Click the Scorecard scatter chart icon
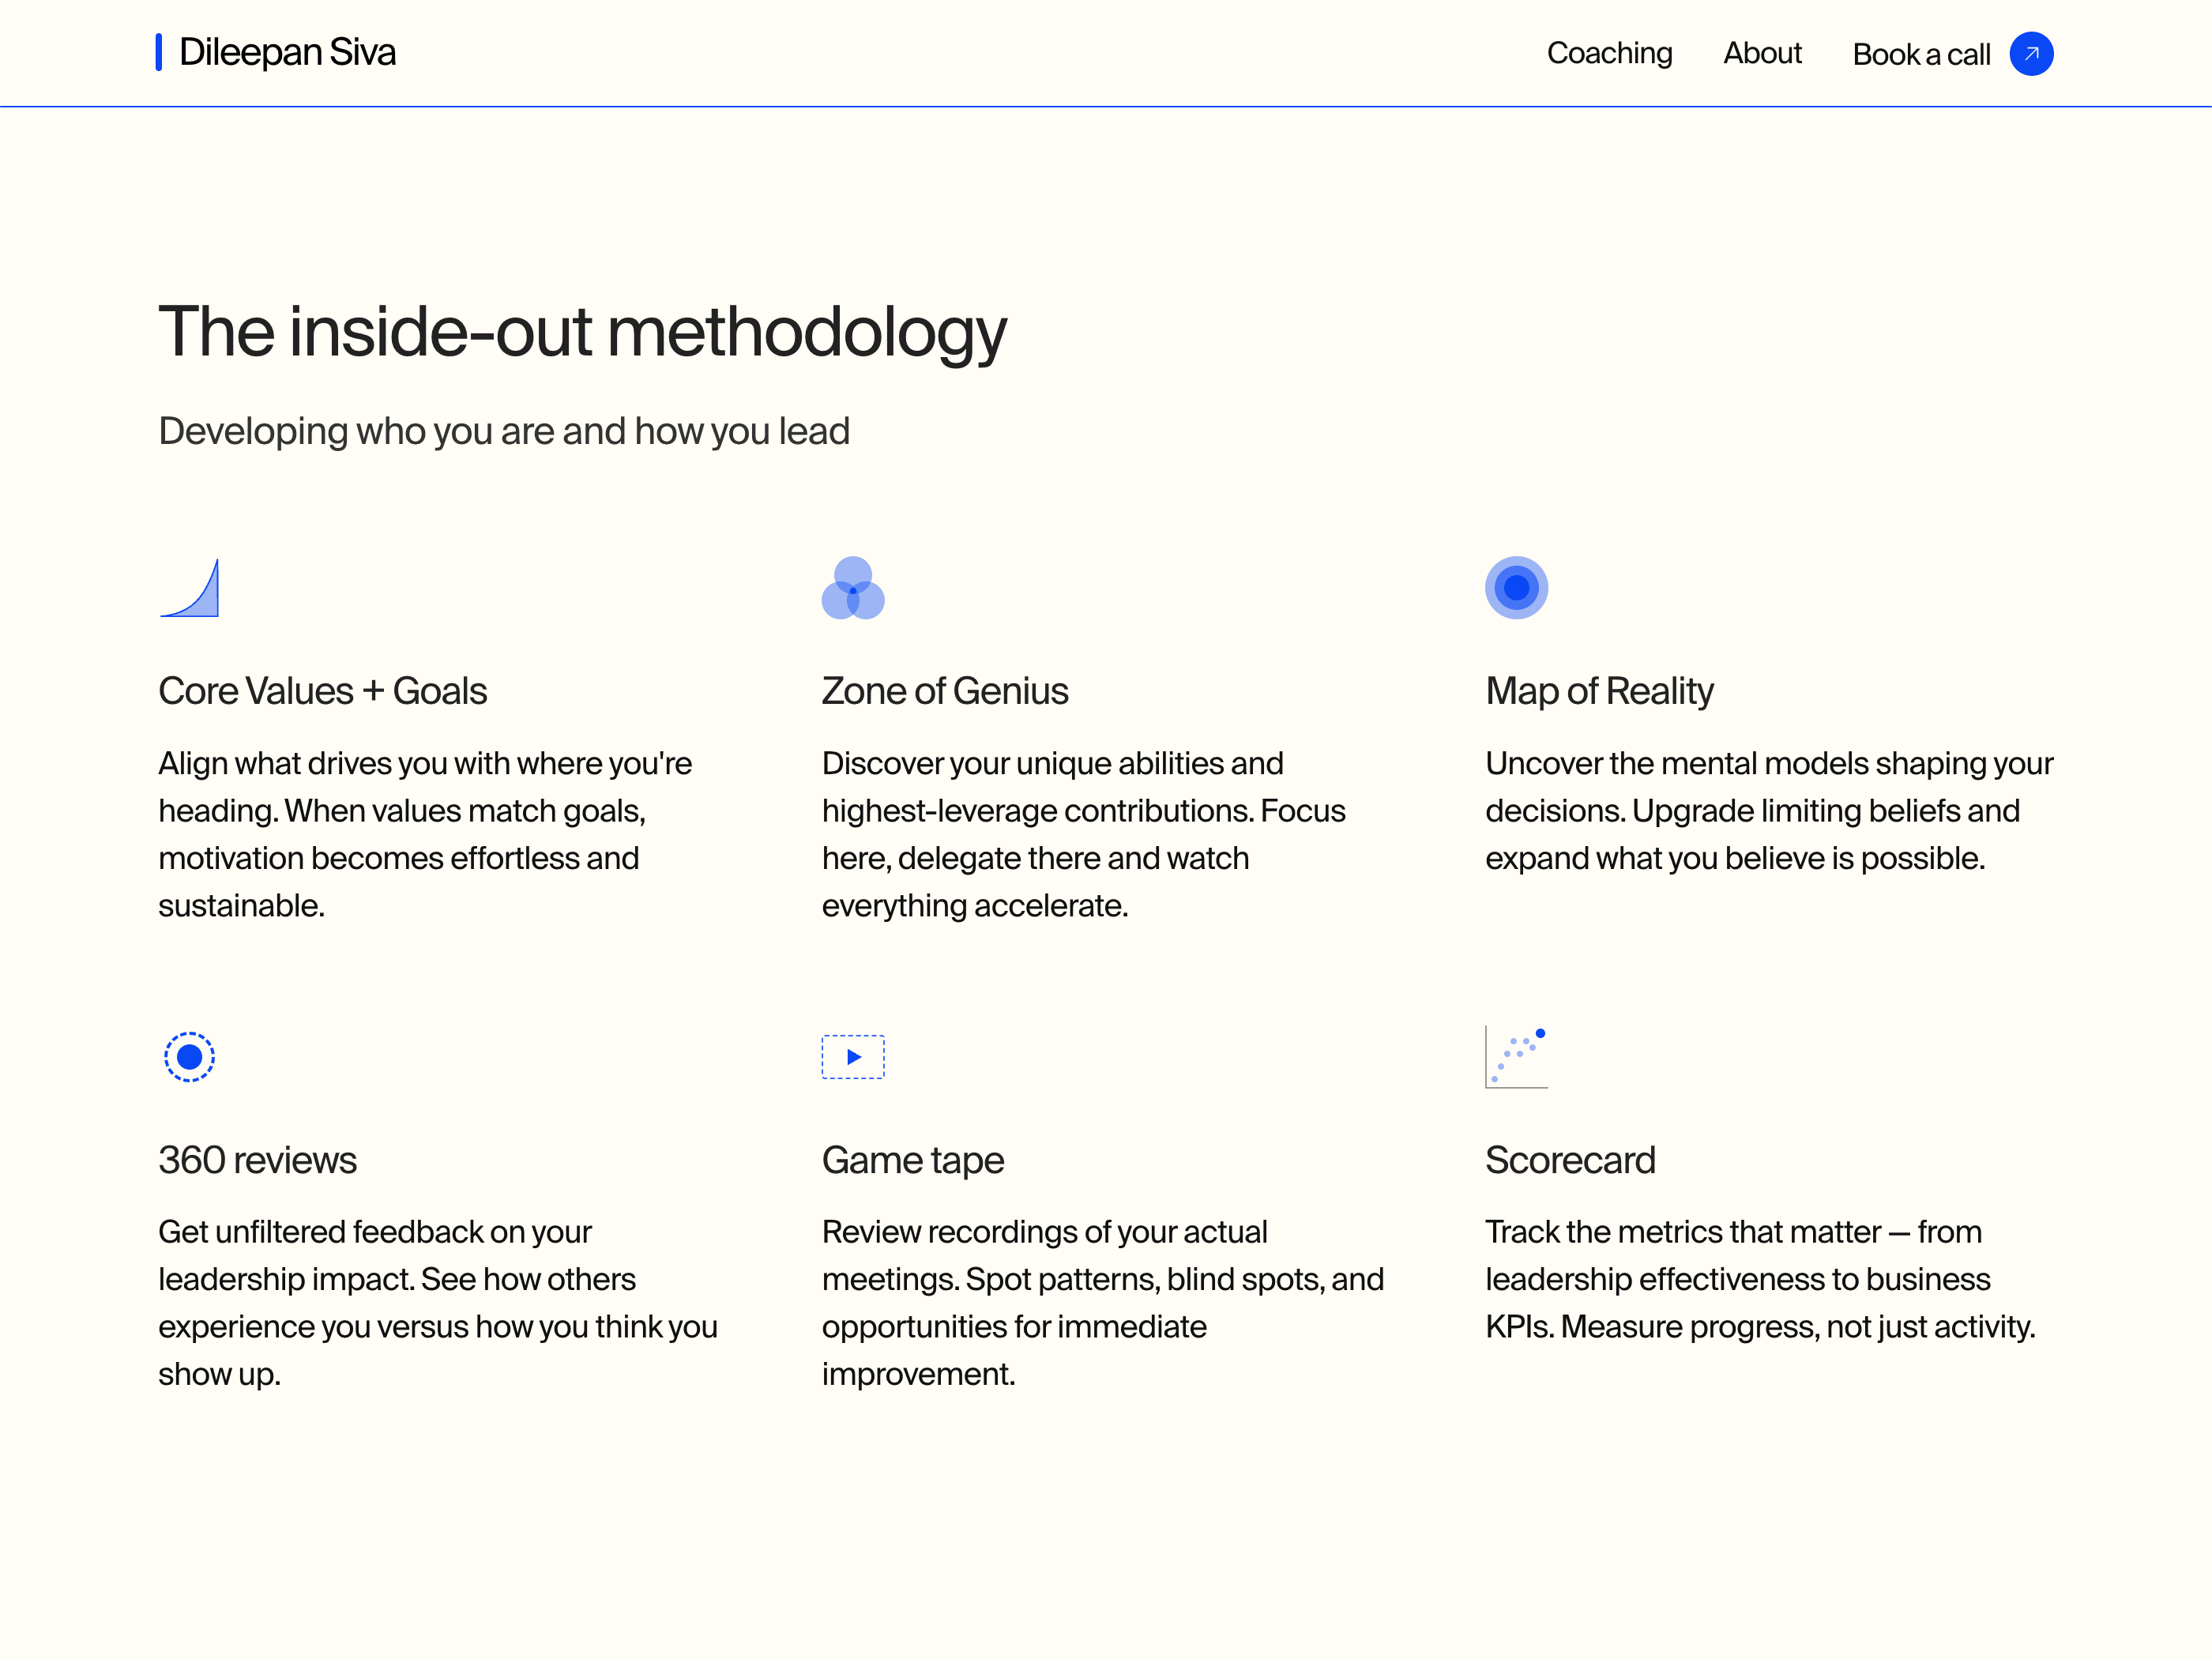The image size is (2212, 1659). [1516, 1057]
